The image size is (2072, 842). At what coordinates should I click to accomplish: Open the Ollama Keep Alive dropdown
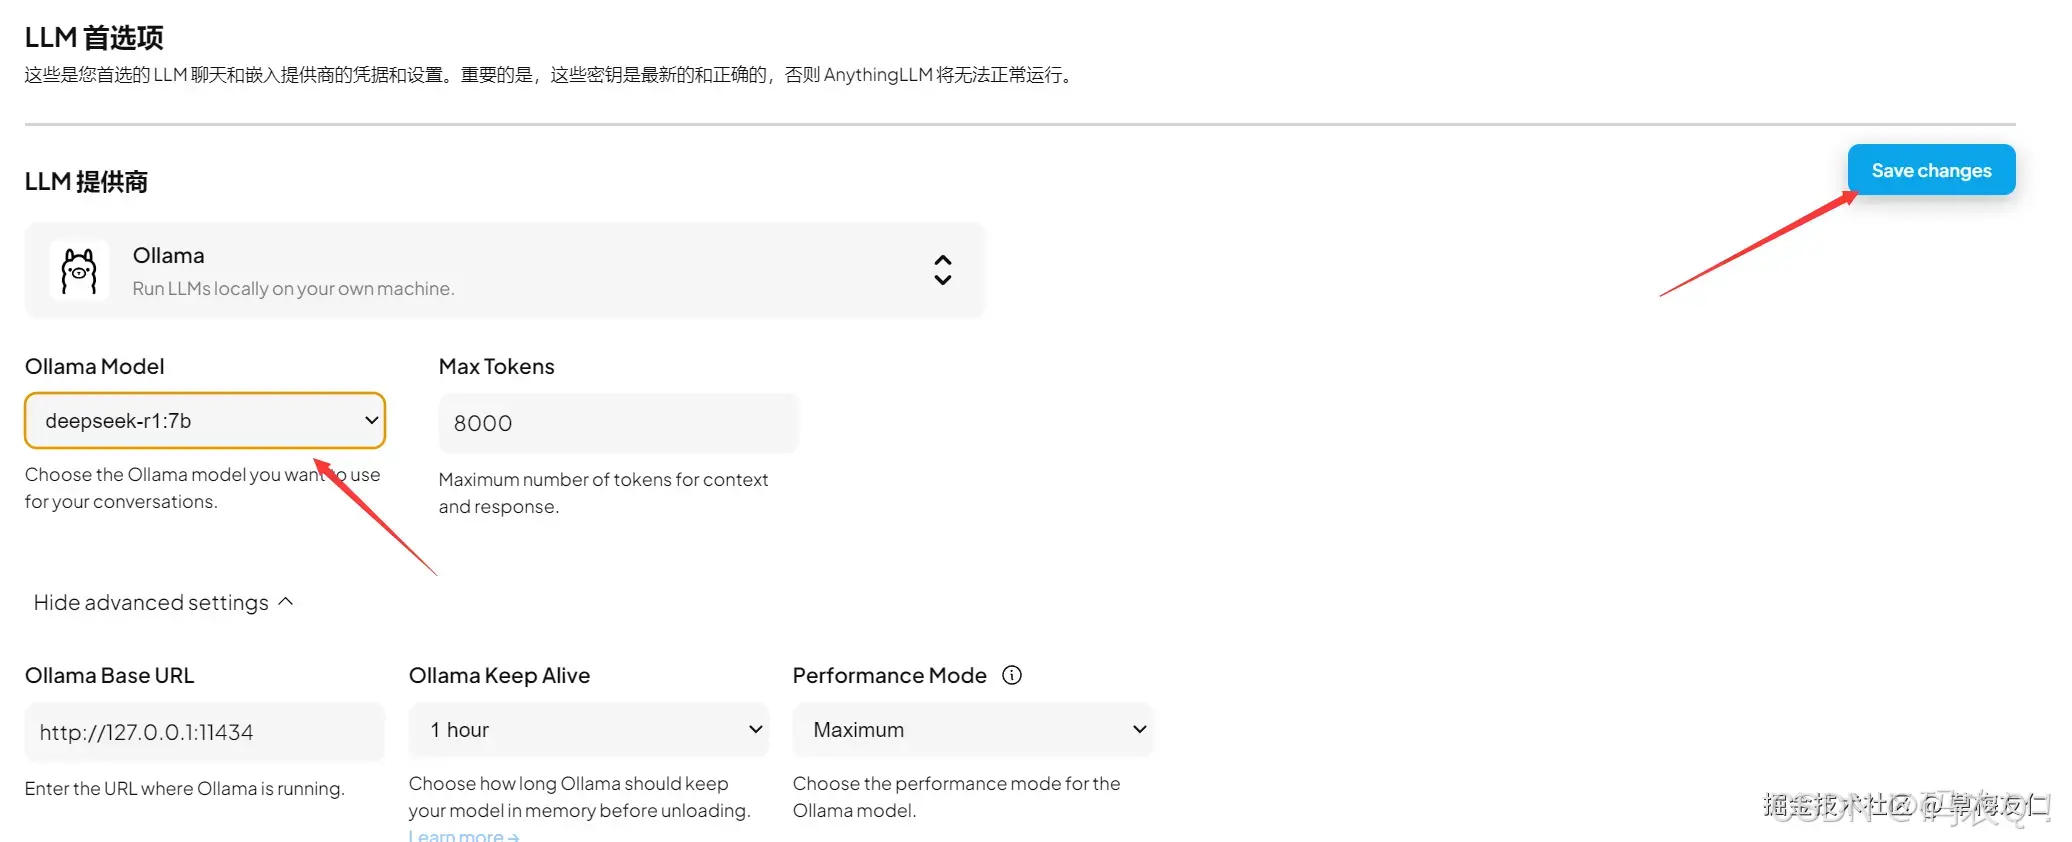click(x=589, y=730)
